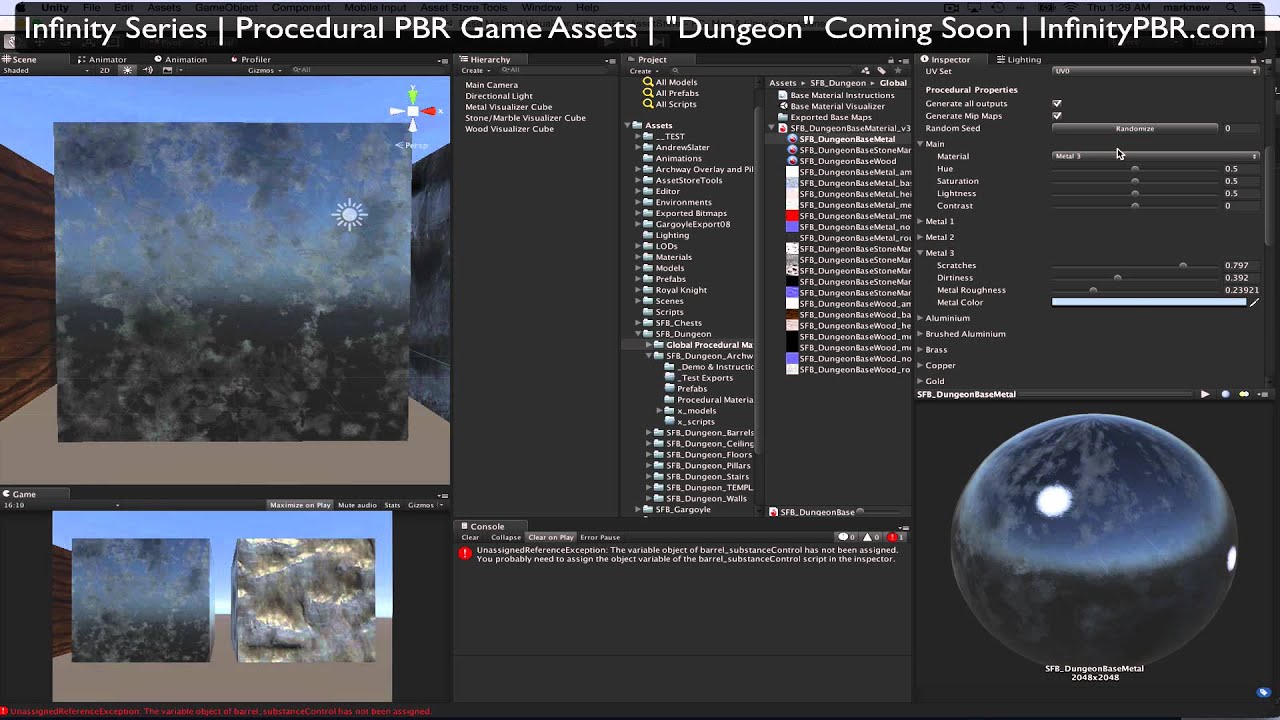Select SFB_DungeonBaseStoneMar substance material icon

[x=793, y=150]
